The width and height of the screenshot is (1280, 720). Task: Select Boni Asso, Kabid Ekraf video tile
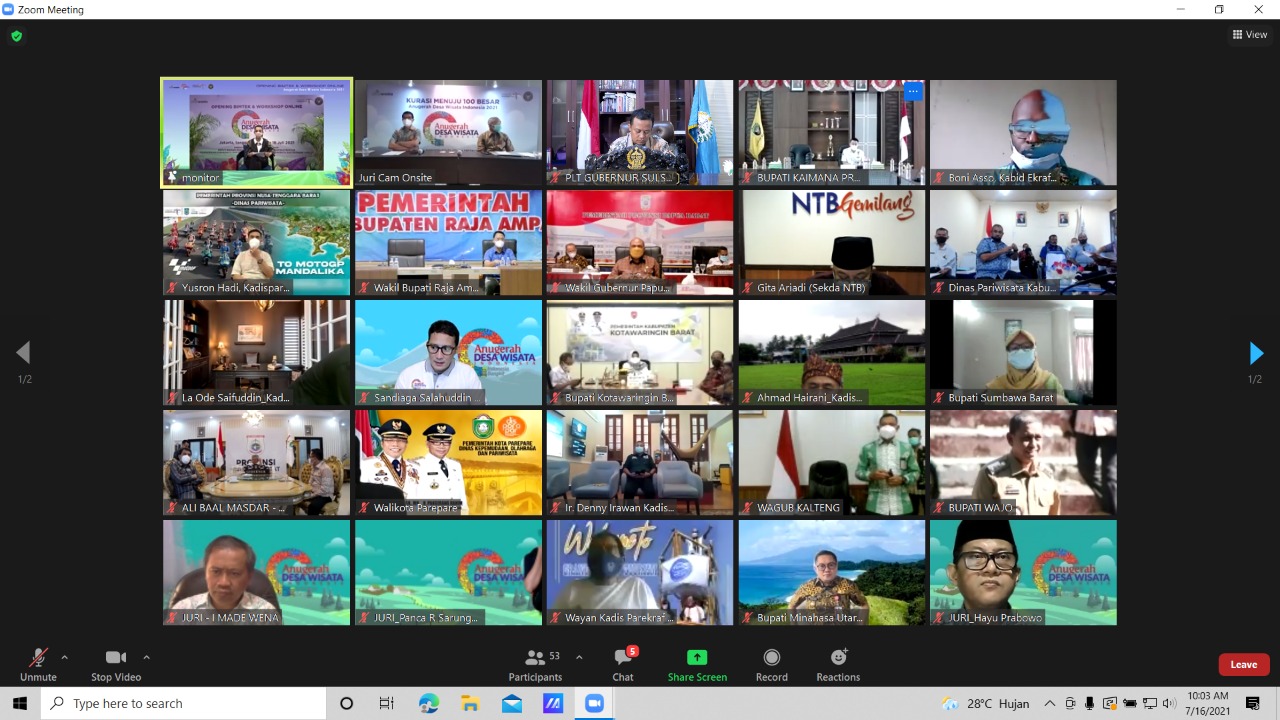[1023, 133]
